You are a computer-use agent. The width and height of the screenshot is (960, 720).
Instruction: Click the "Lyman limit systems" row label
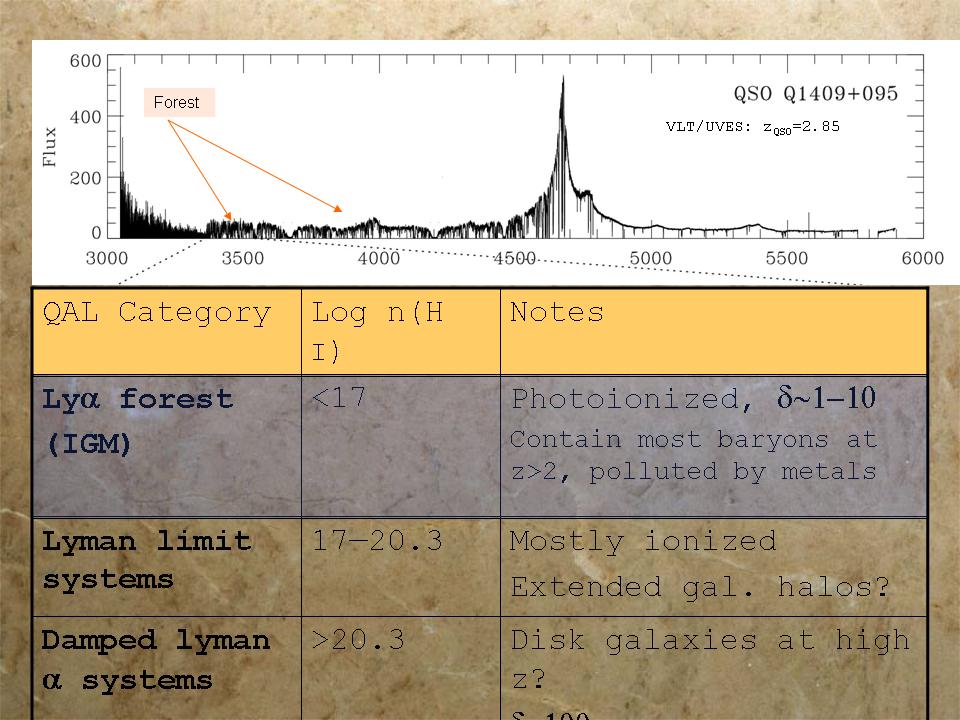pos(146,560)
